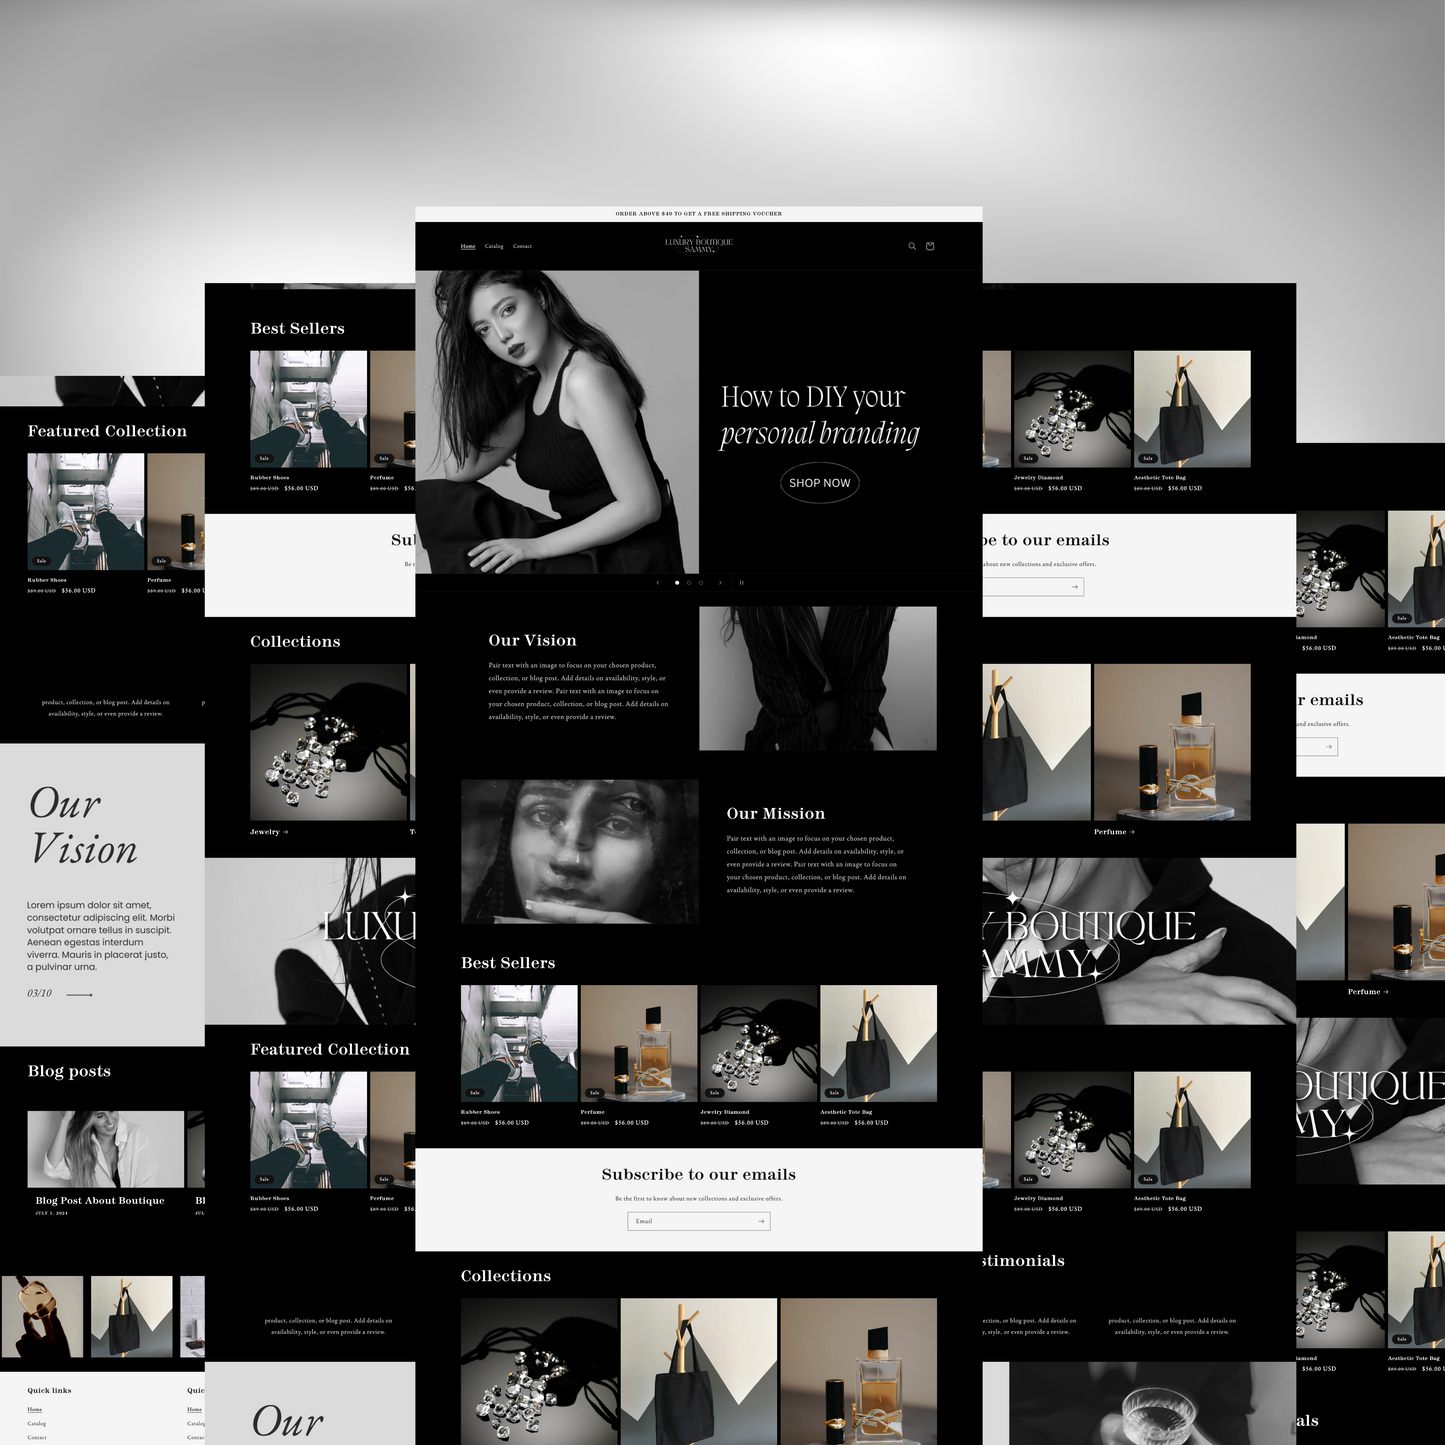Viewport: 1445px width, 1445px height.
Task: Open Jewelry Diamond photo in center Best Sellers
Action: [759, 1043]
